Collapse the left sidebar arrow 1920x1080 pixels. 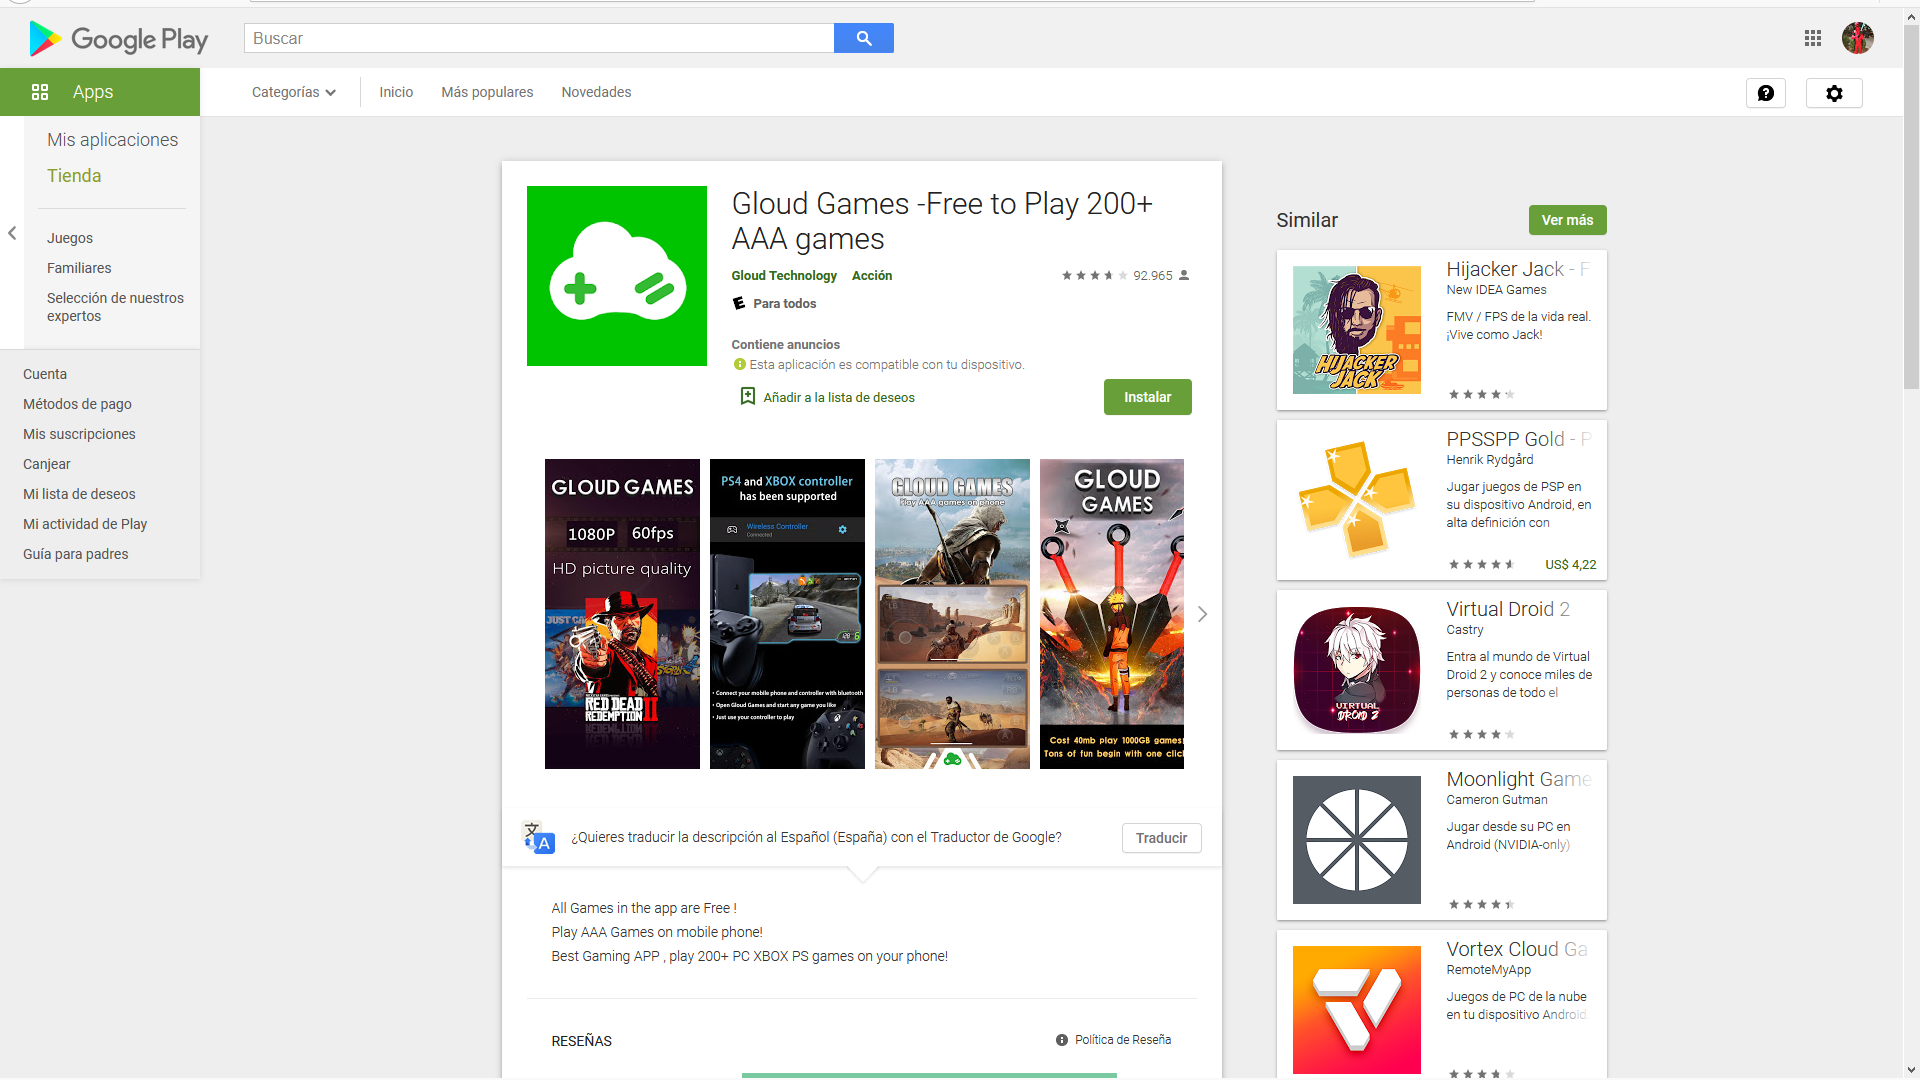(x=12, y=233)
